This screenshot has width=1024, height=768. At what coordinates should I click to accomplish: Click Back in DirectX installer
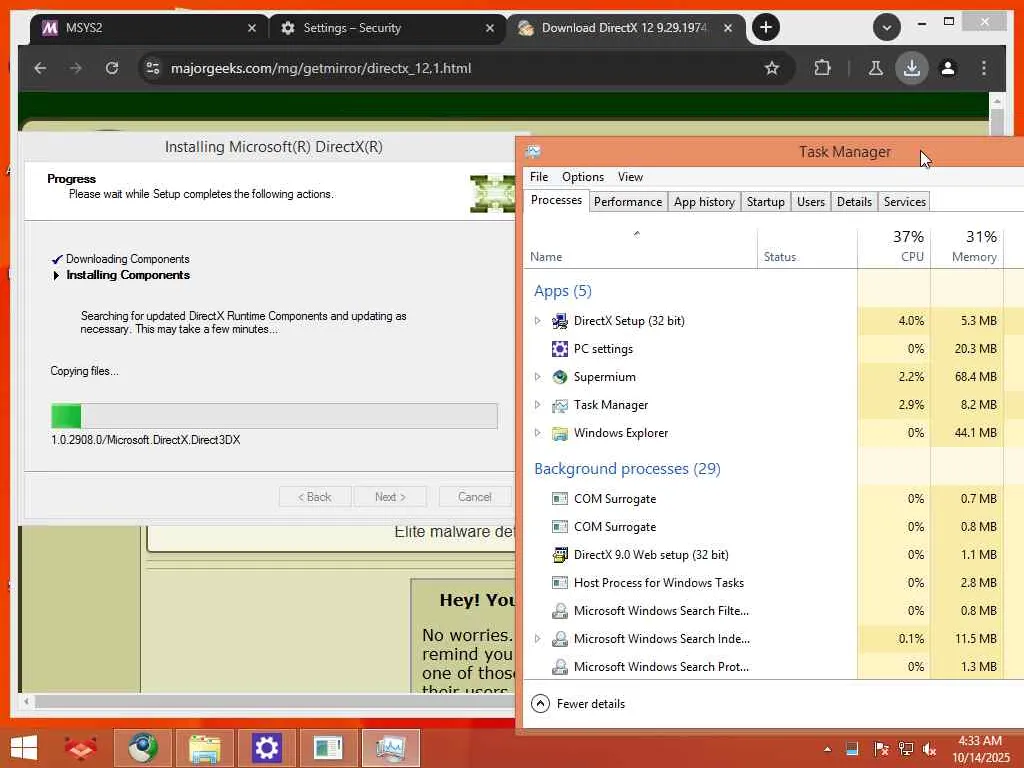[315, 497]
